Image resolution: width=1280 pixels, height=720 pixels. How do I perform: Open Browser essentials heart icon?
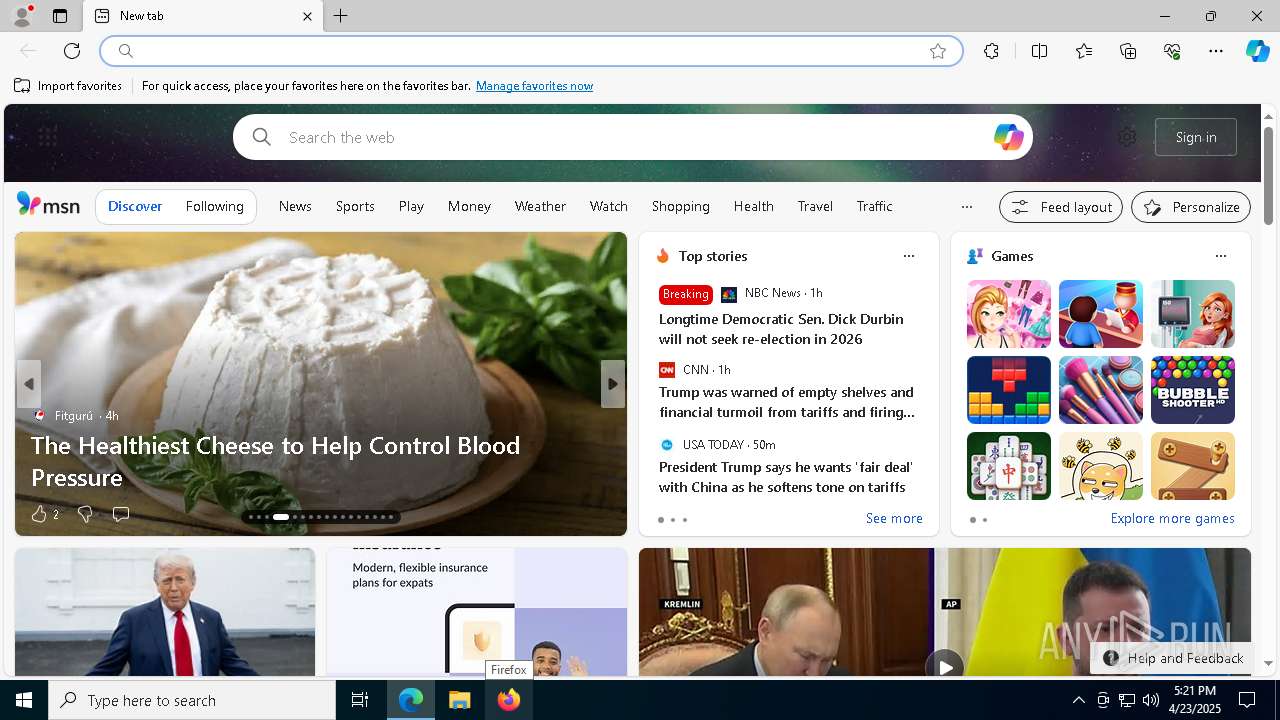tap(1172, 51)
